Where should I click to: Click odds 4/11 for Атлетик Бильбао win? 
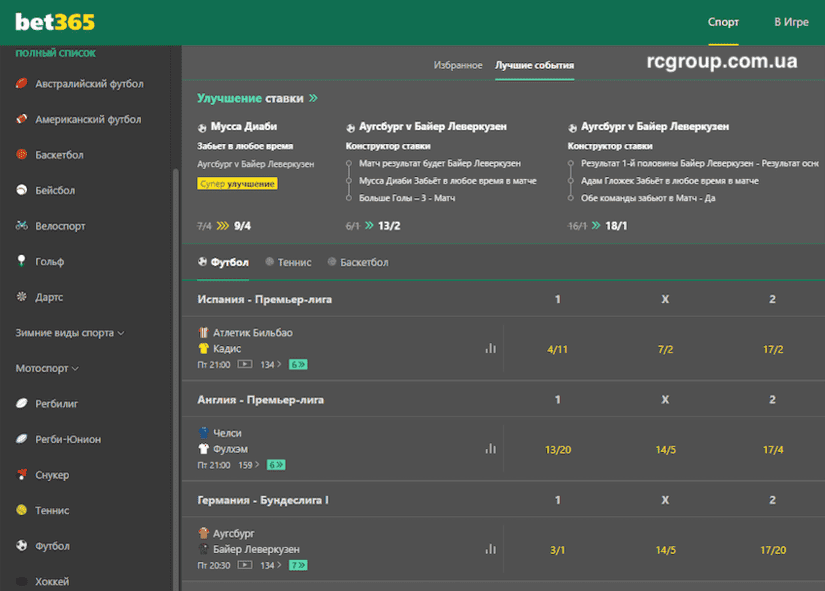click(557, 349)
